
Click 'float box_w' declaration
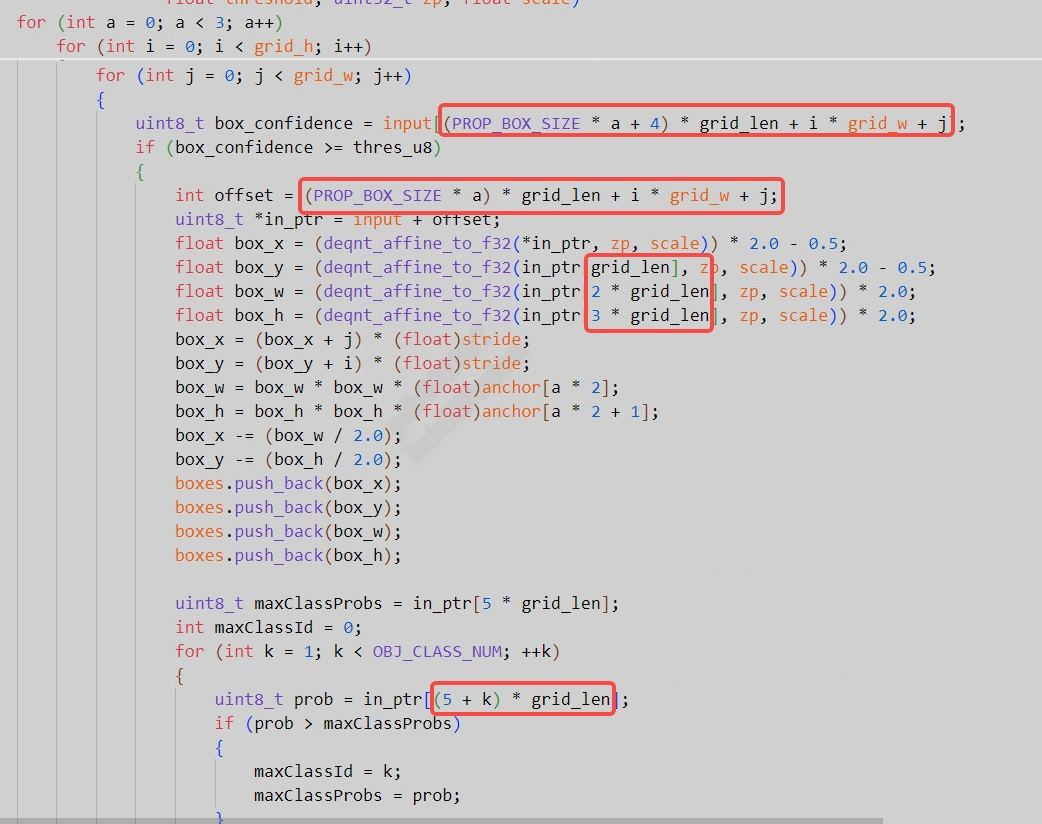pos(229,291)
